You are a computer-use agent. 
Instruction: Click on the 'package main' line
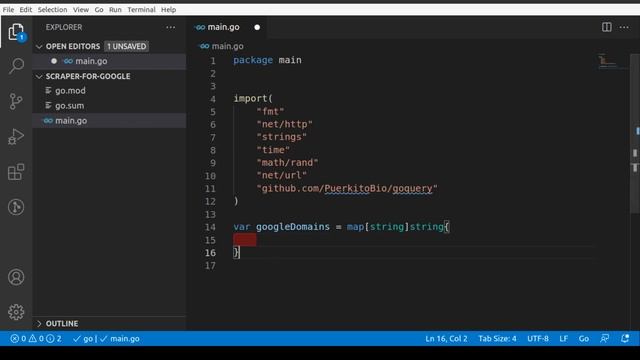point(267,60)
